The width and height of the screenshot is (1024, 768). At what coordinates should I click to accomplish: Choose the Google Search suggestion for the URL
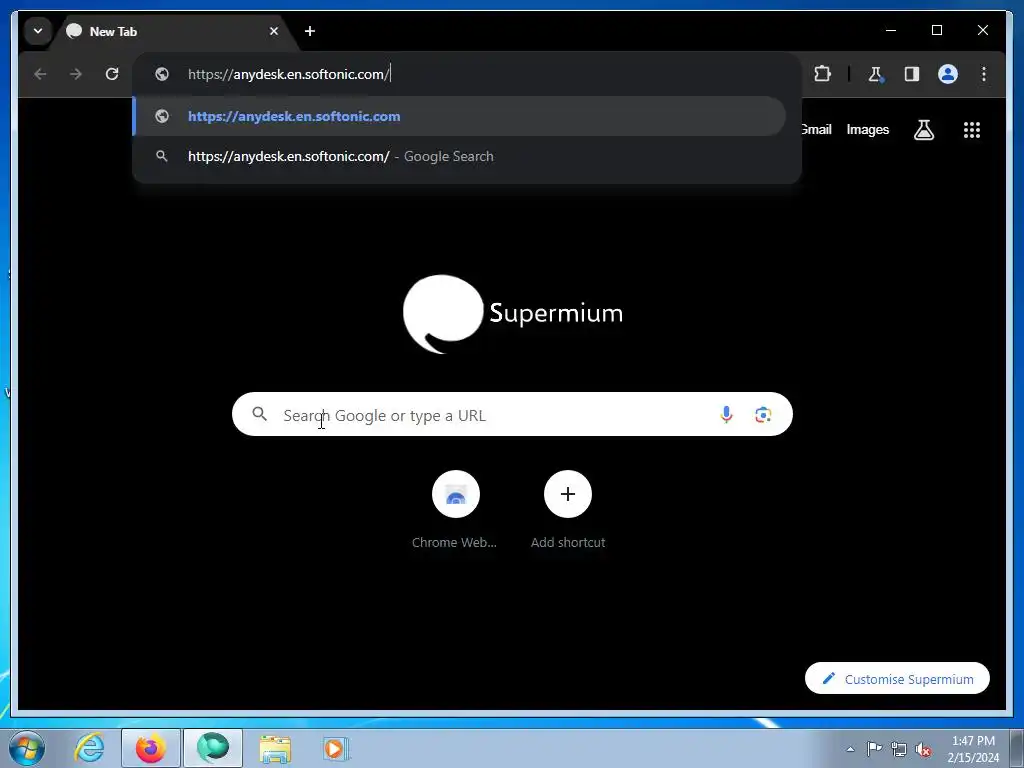459,156
